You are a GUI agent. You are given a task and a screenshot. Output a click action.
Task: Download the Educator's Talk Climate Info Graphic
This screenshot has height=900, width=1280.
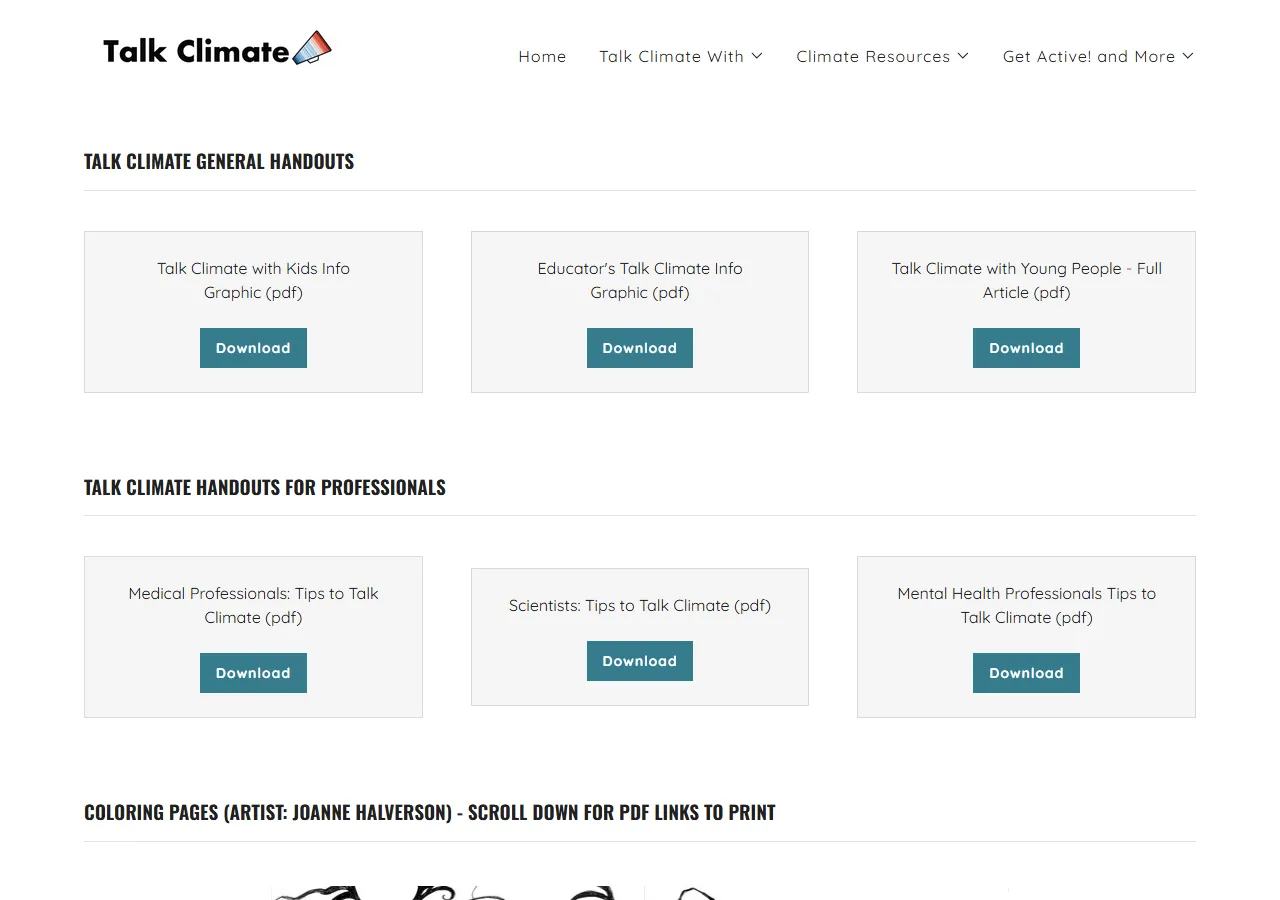[x=640, y=347]
